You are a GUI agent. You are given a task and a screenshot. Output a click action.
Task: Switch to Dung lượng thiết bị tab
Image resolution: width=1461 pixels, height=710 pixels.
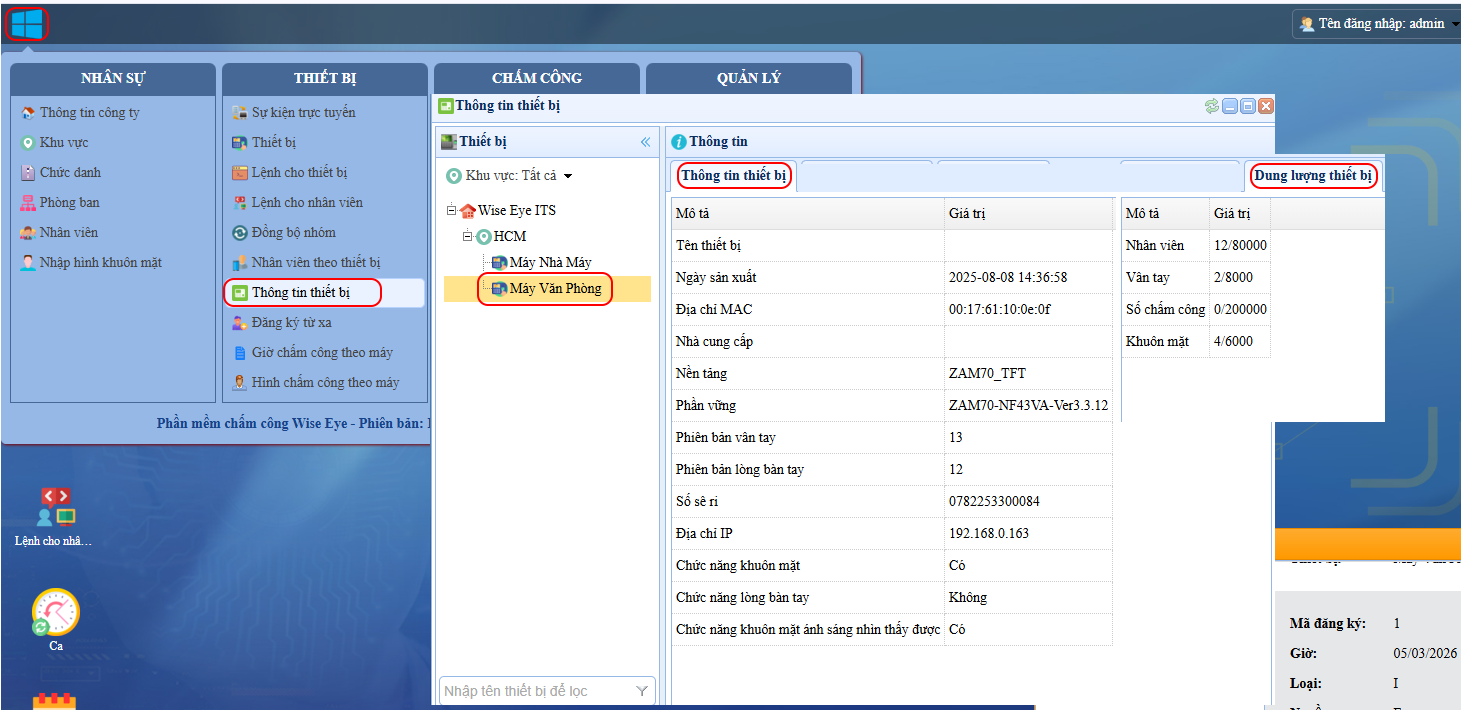pos(1312,176)
